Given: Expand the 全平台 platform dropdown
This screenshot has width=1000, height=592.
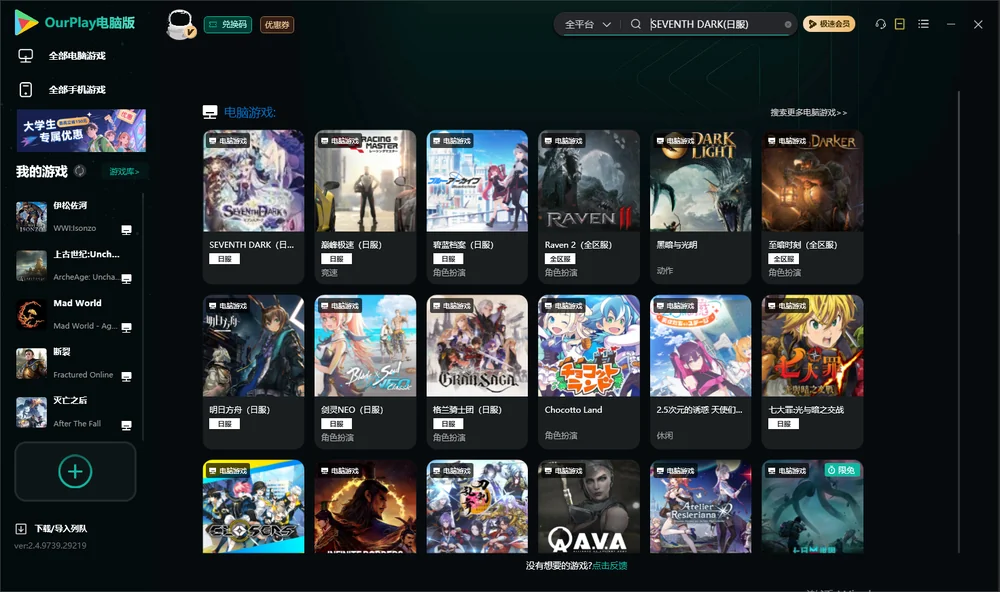Looking at the screenshot, I should (x=587, y=24).
